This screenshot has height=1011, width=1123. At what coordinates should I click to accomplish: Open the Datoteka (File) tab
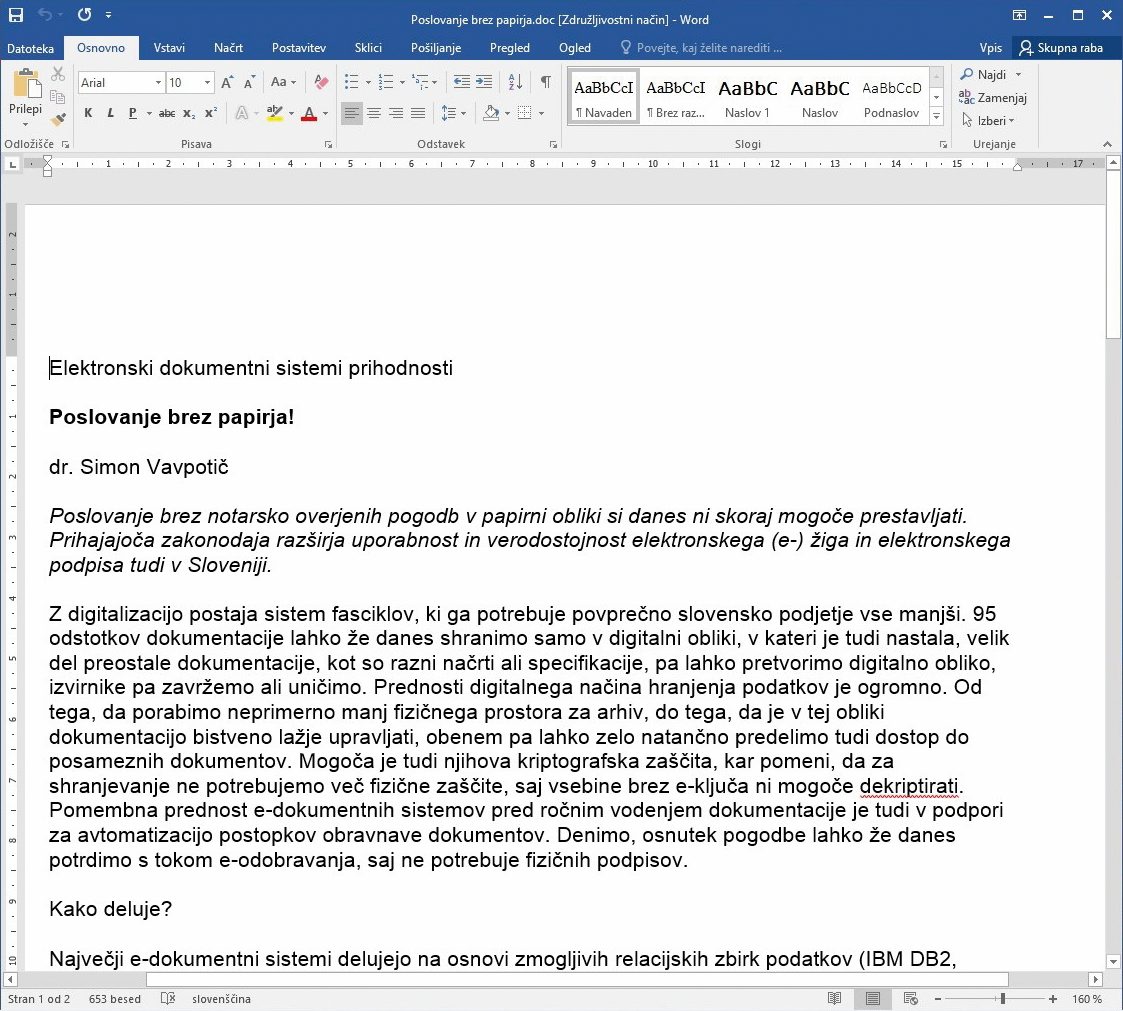point(30,48)
